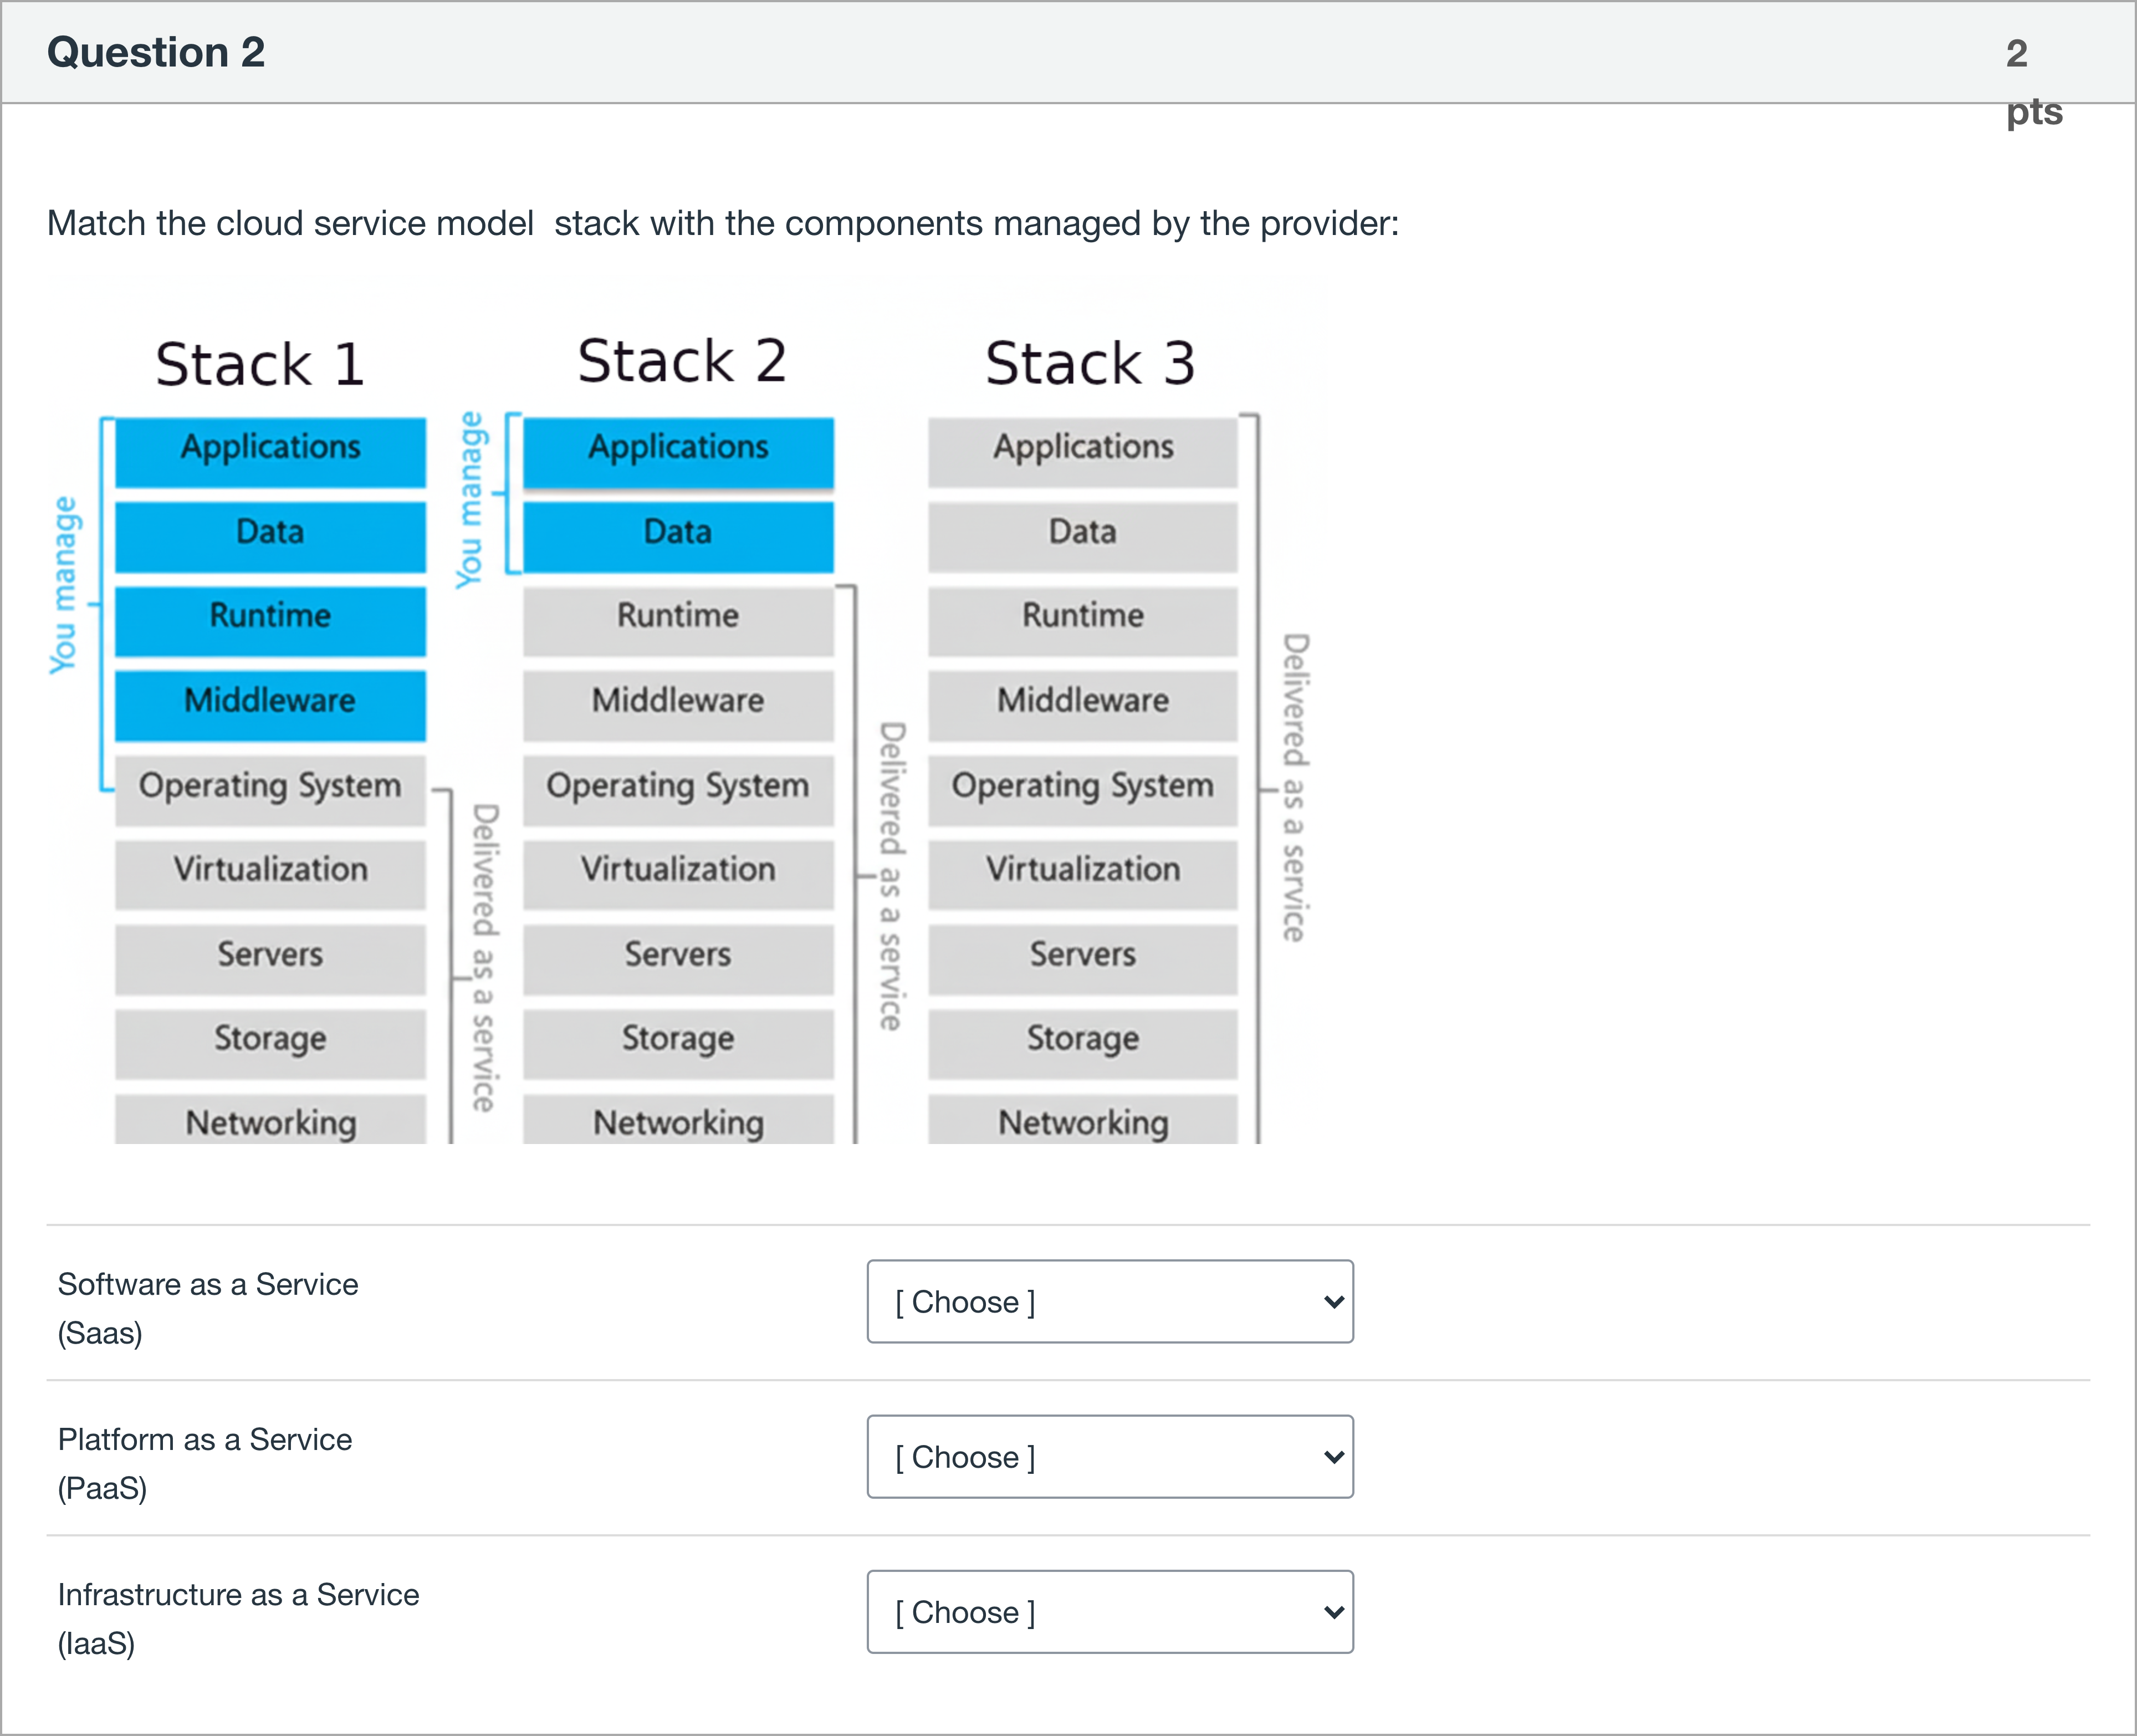Open the Infrastructure as a Service dropdown

(x=1109, y=1611)
